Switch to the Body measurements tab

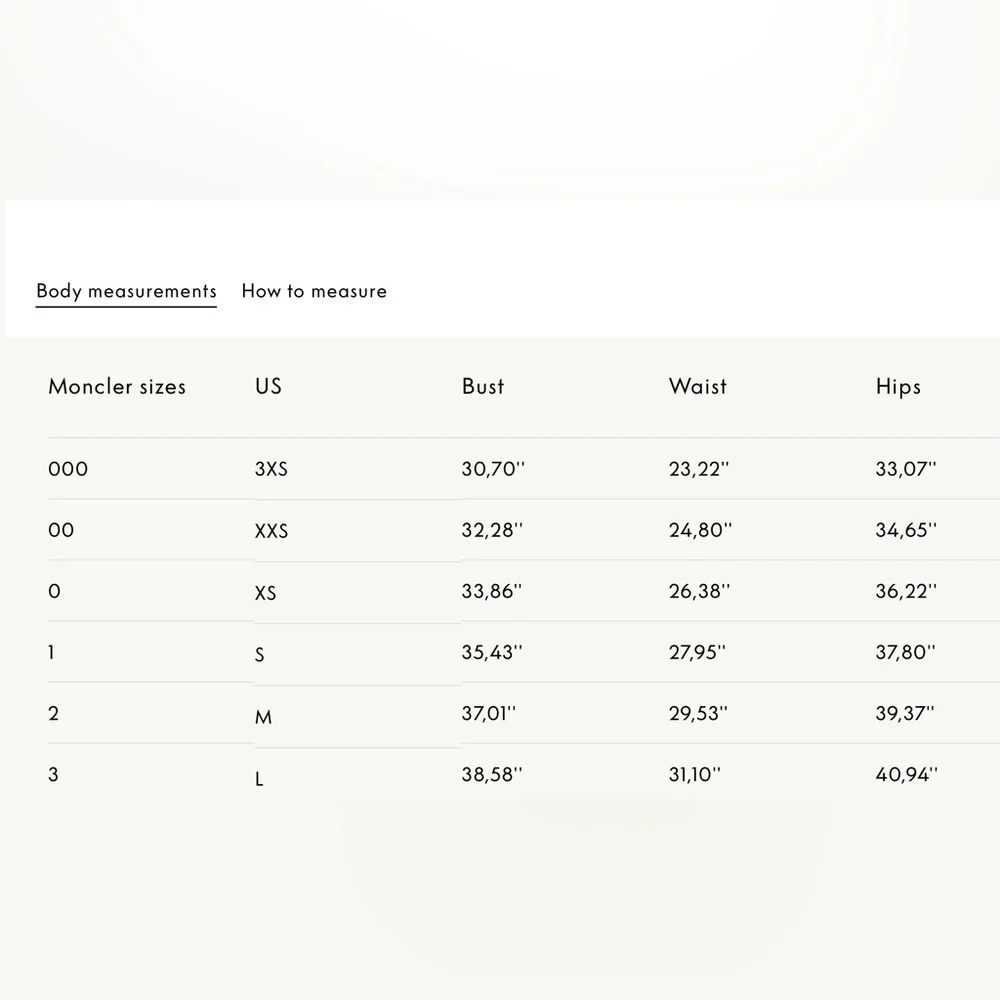point(126,291)
